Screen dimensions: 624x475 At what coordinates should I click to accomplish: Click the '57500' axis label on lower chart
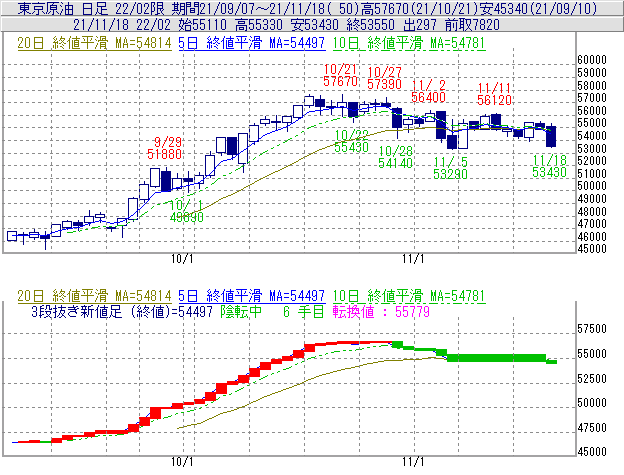(x=592, y=329)
